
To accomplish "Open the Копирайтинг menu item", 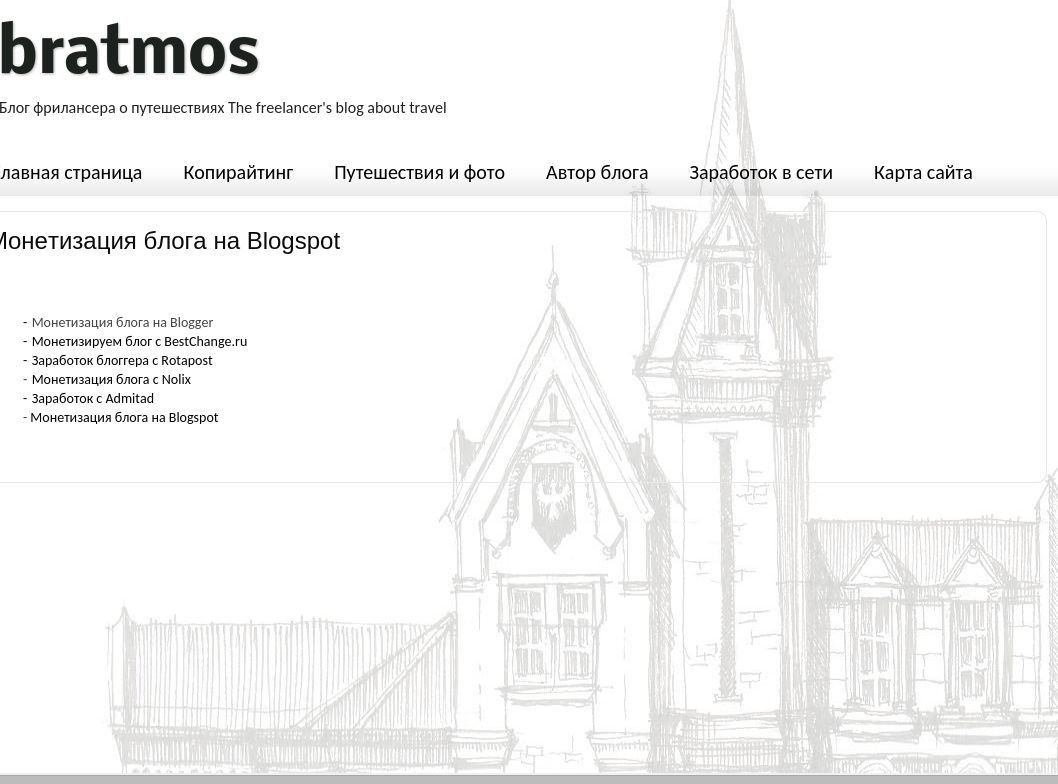I will (x=238, y=173).
